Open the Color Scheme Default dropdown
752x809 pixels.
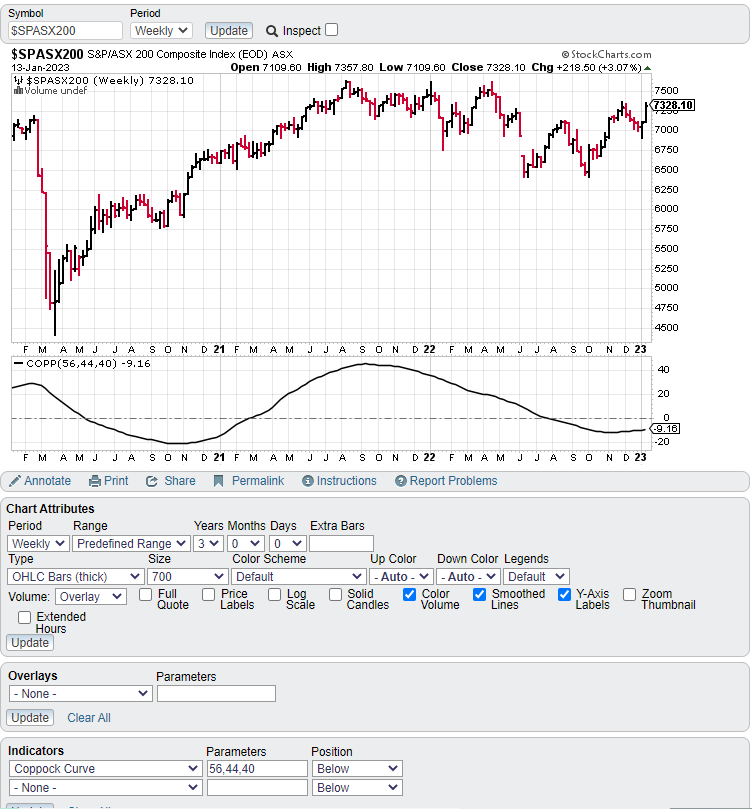[299, 576]
